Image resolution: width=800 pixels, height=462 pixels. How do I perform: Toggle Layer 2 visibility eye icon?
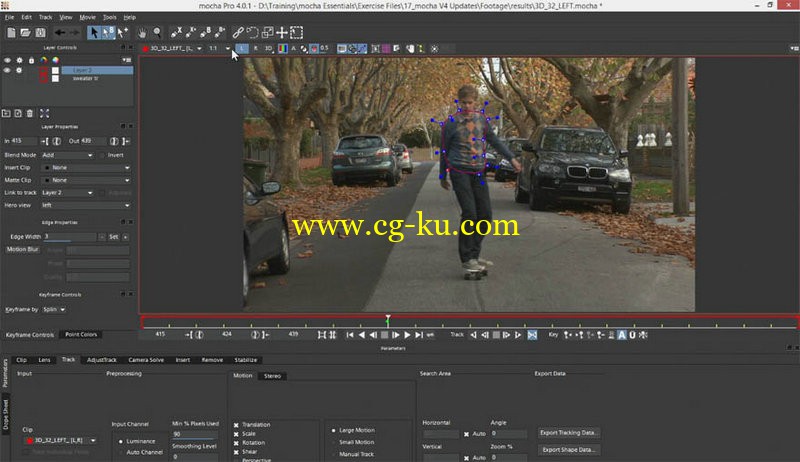[x=7, y=70]
